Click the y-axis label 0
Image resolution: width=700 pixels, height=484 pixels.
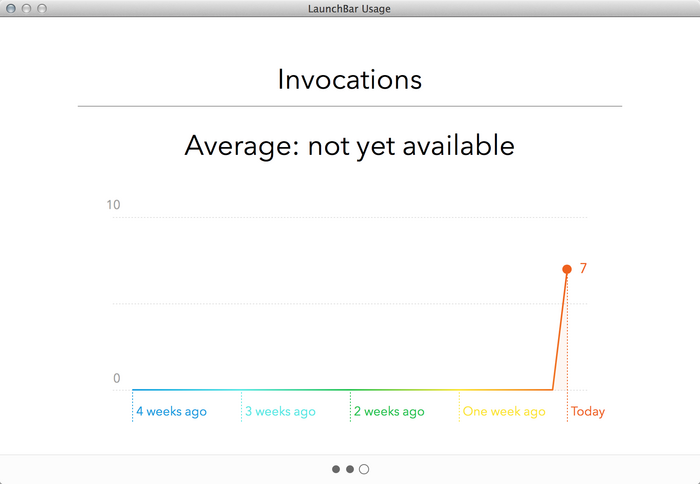(x=117, y=379)
